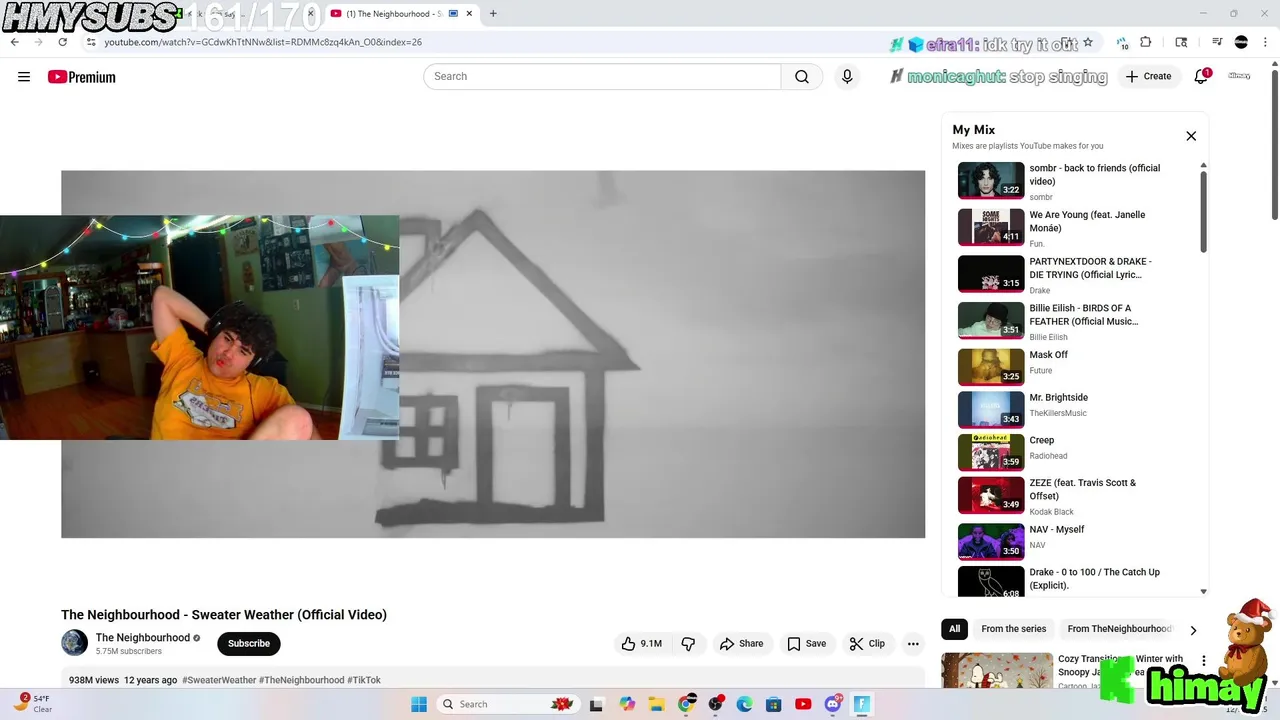
Task: Open #TikTok hashtag link
Action: tap(364, 680)
